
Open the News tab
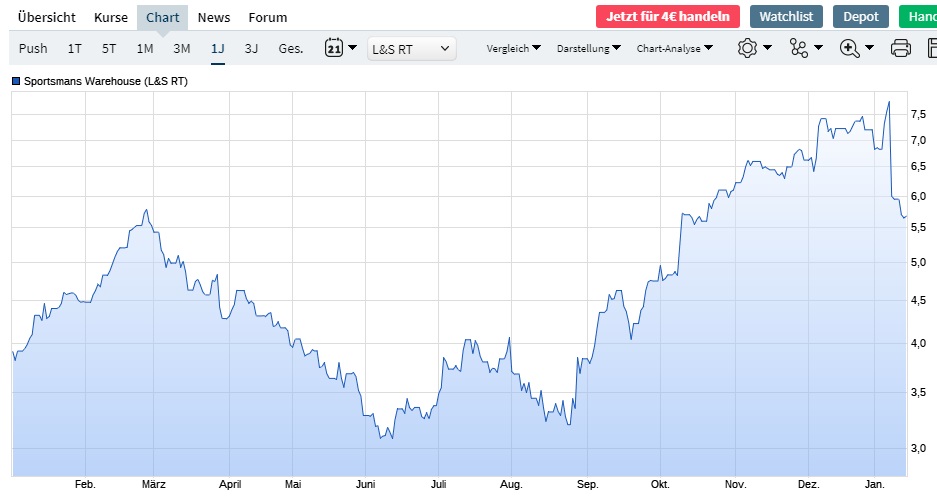tap(213, 17)
